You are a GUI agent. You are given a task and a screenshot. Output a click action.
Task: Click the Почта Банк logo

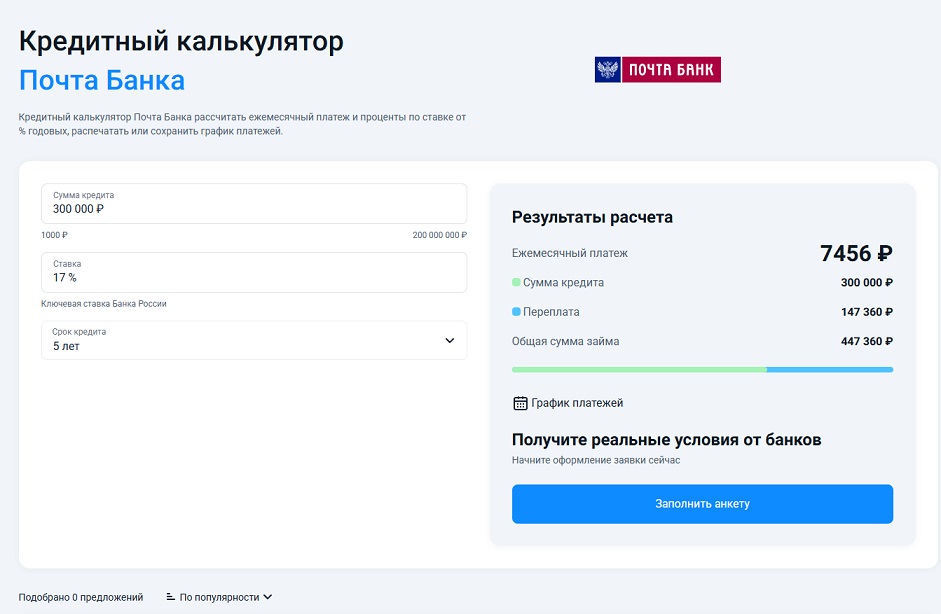click(x=657, y=70)
